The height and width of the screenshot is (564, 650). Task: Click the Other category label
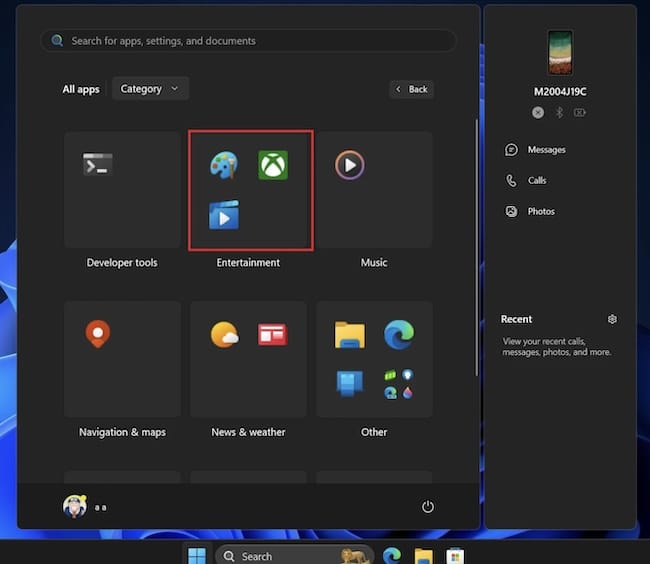pos(374,432)
